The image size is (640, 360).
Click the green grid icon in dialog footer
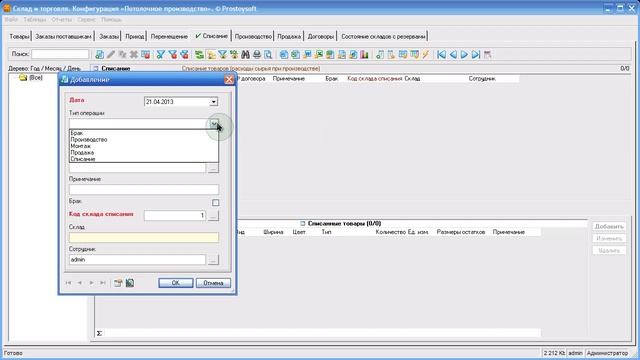tap(130, 283)
